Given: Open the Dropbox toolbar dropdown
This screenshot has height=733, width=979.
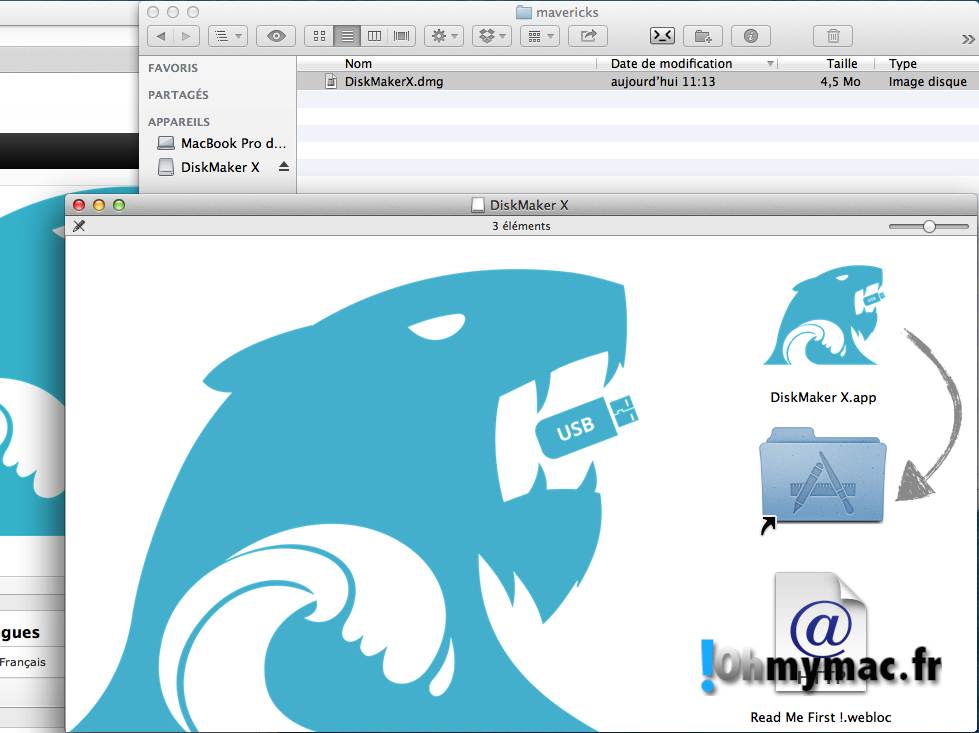Looking at the screenshot, I should (x=491, y=36).
